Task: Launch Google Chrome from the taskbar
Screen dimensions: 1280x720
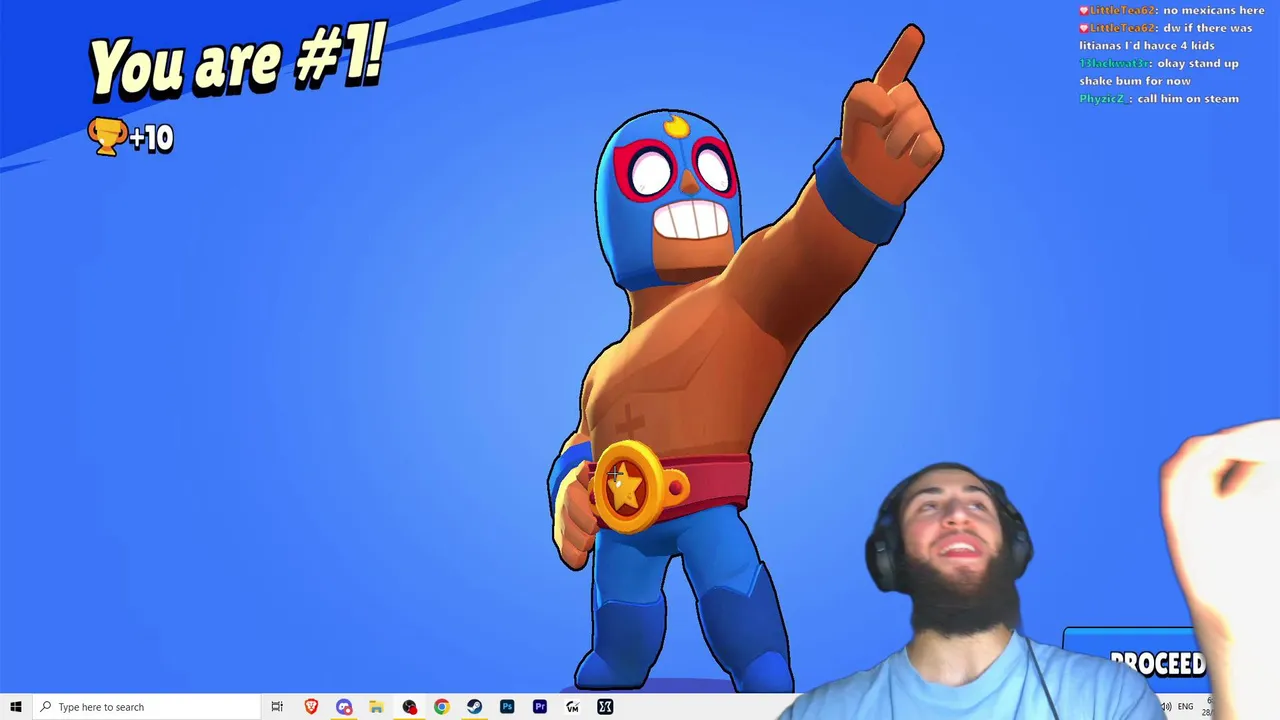Action: click(x=441, y=707)
